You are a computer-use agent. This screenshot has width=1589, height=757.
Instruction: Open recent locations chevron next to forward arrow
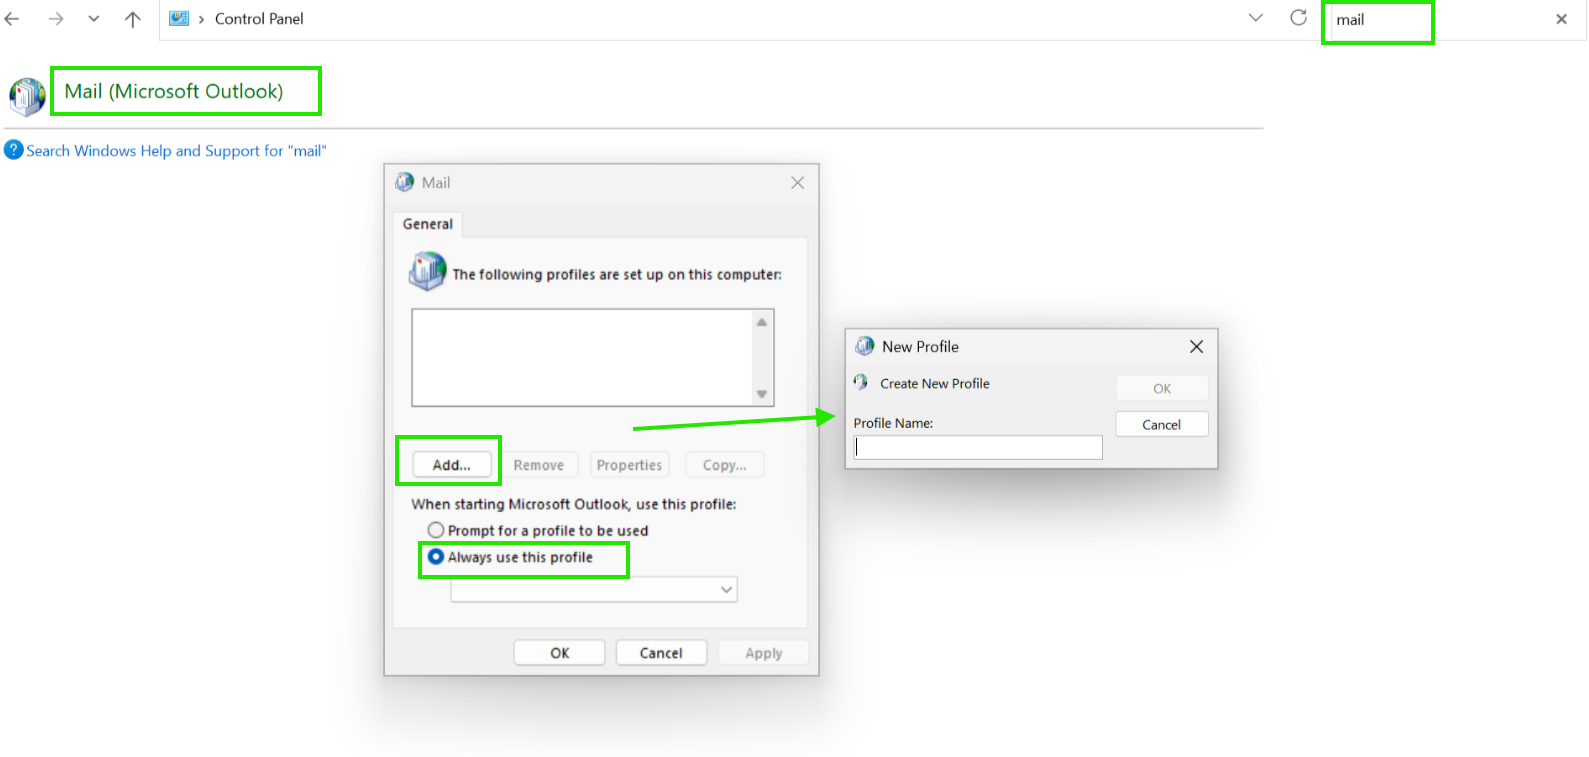[94, 19]
